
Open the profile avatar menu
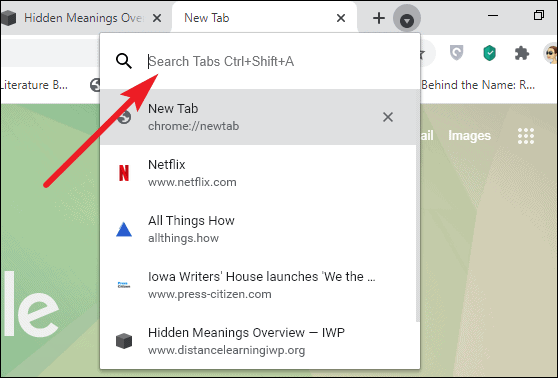coord(551,53)
